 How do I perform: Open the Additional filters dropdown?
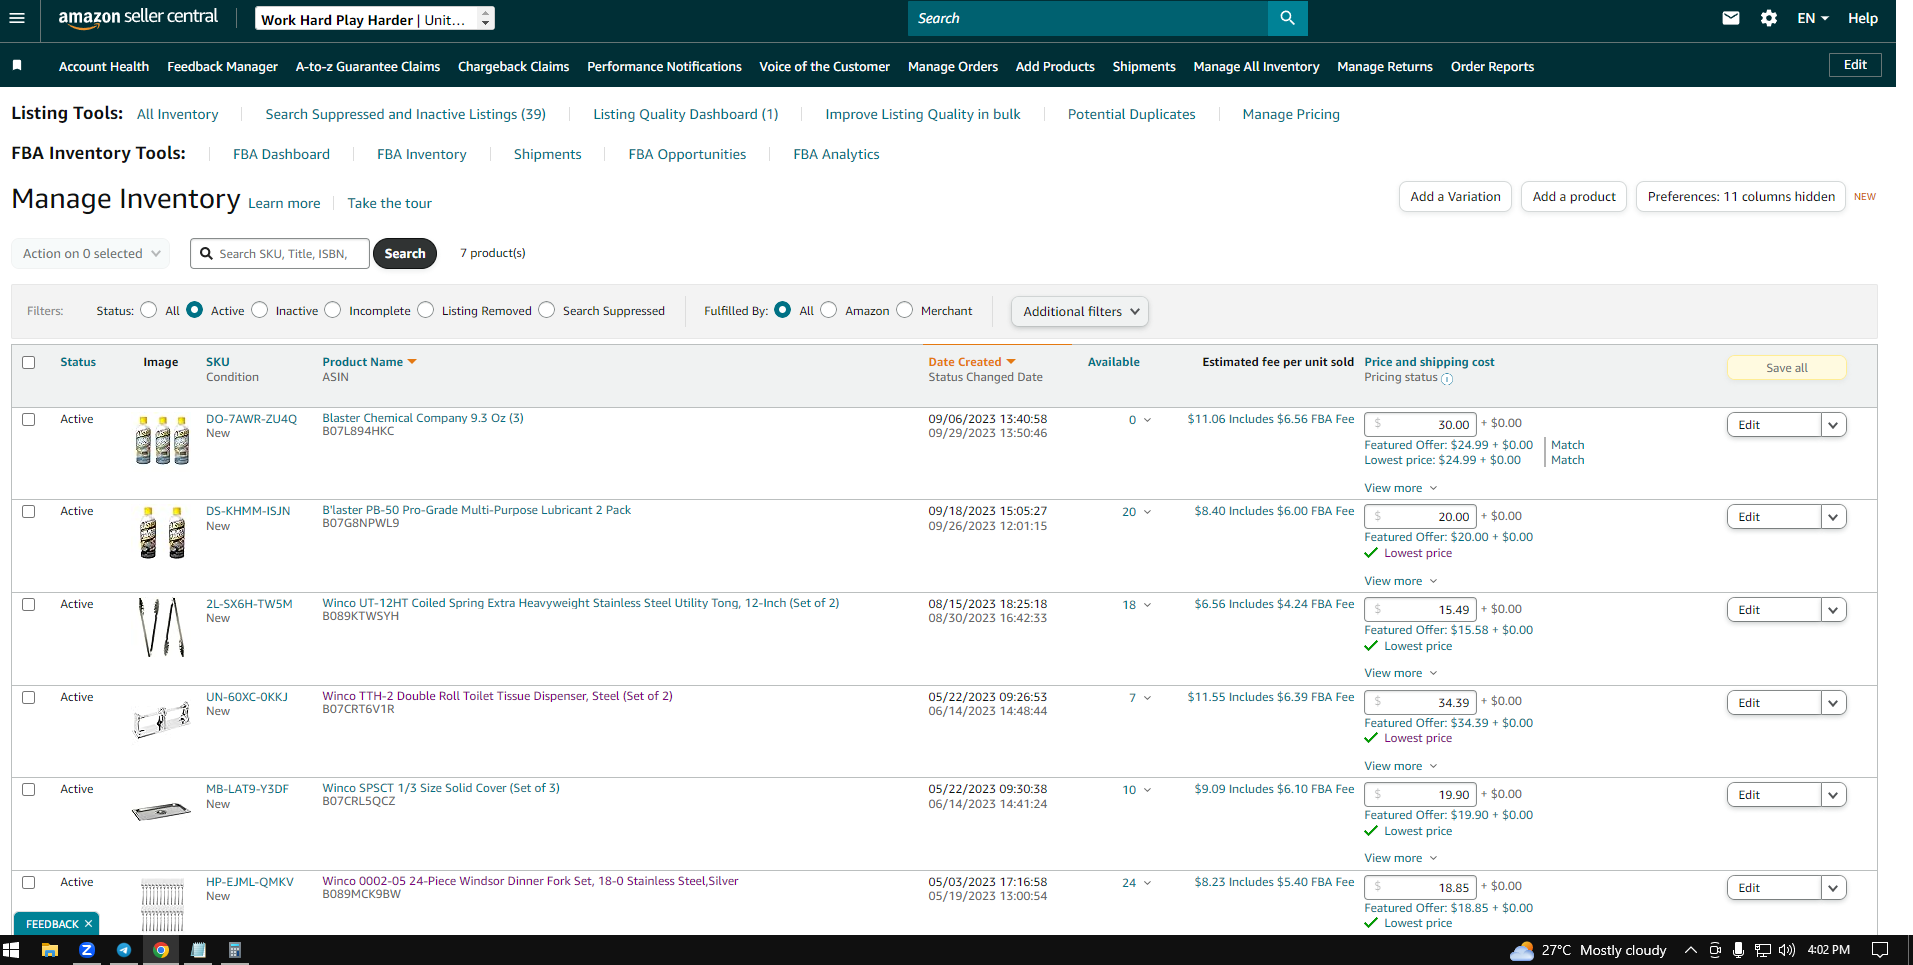[x=1080, y=311]
